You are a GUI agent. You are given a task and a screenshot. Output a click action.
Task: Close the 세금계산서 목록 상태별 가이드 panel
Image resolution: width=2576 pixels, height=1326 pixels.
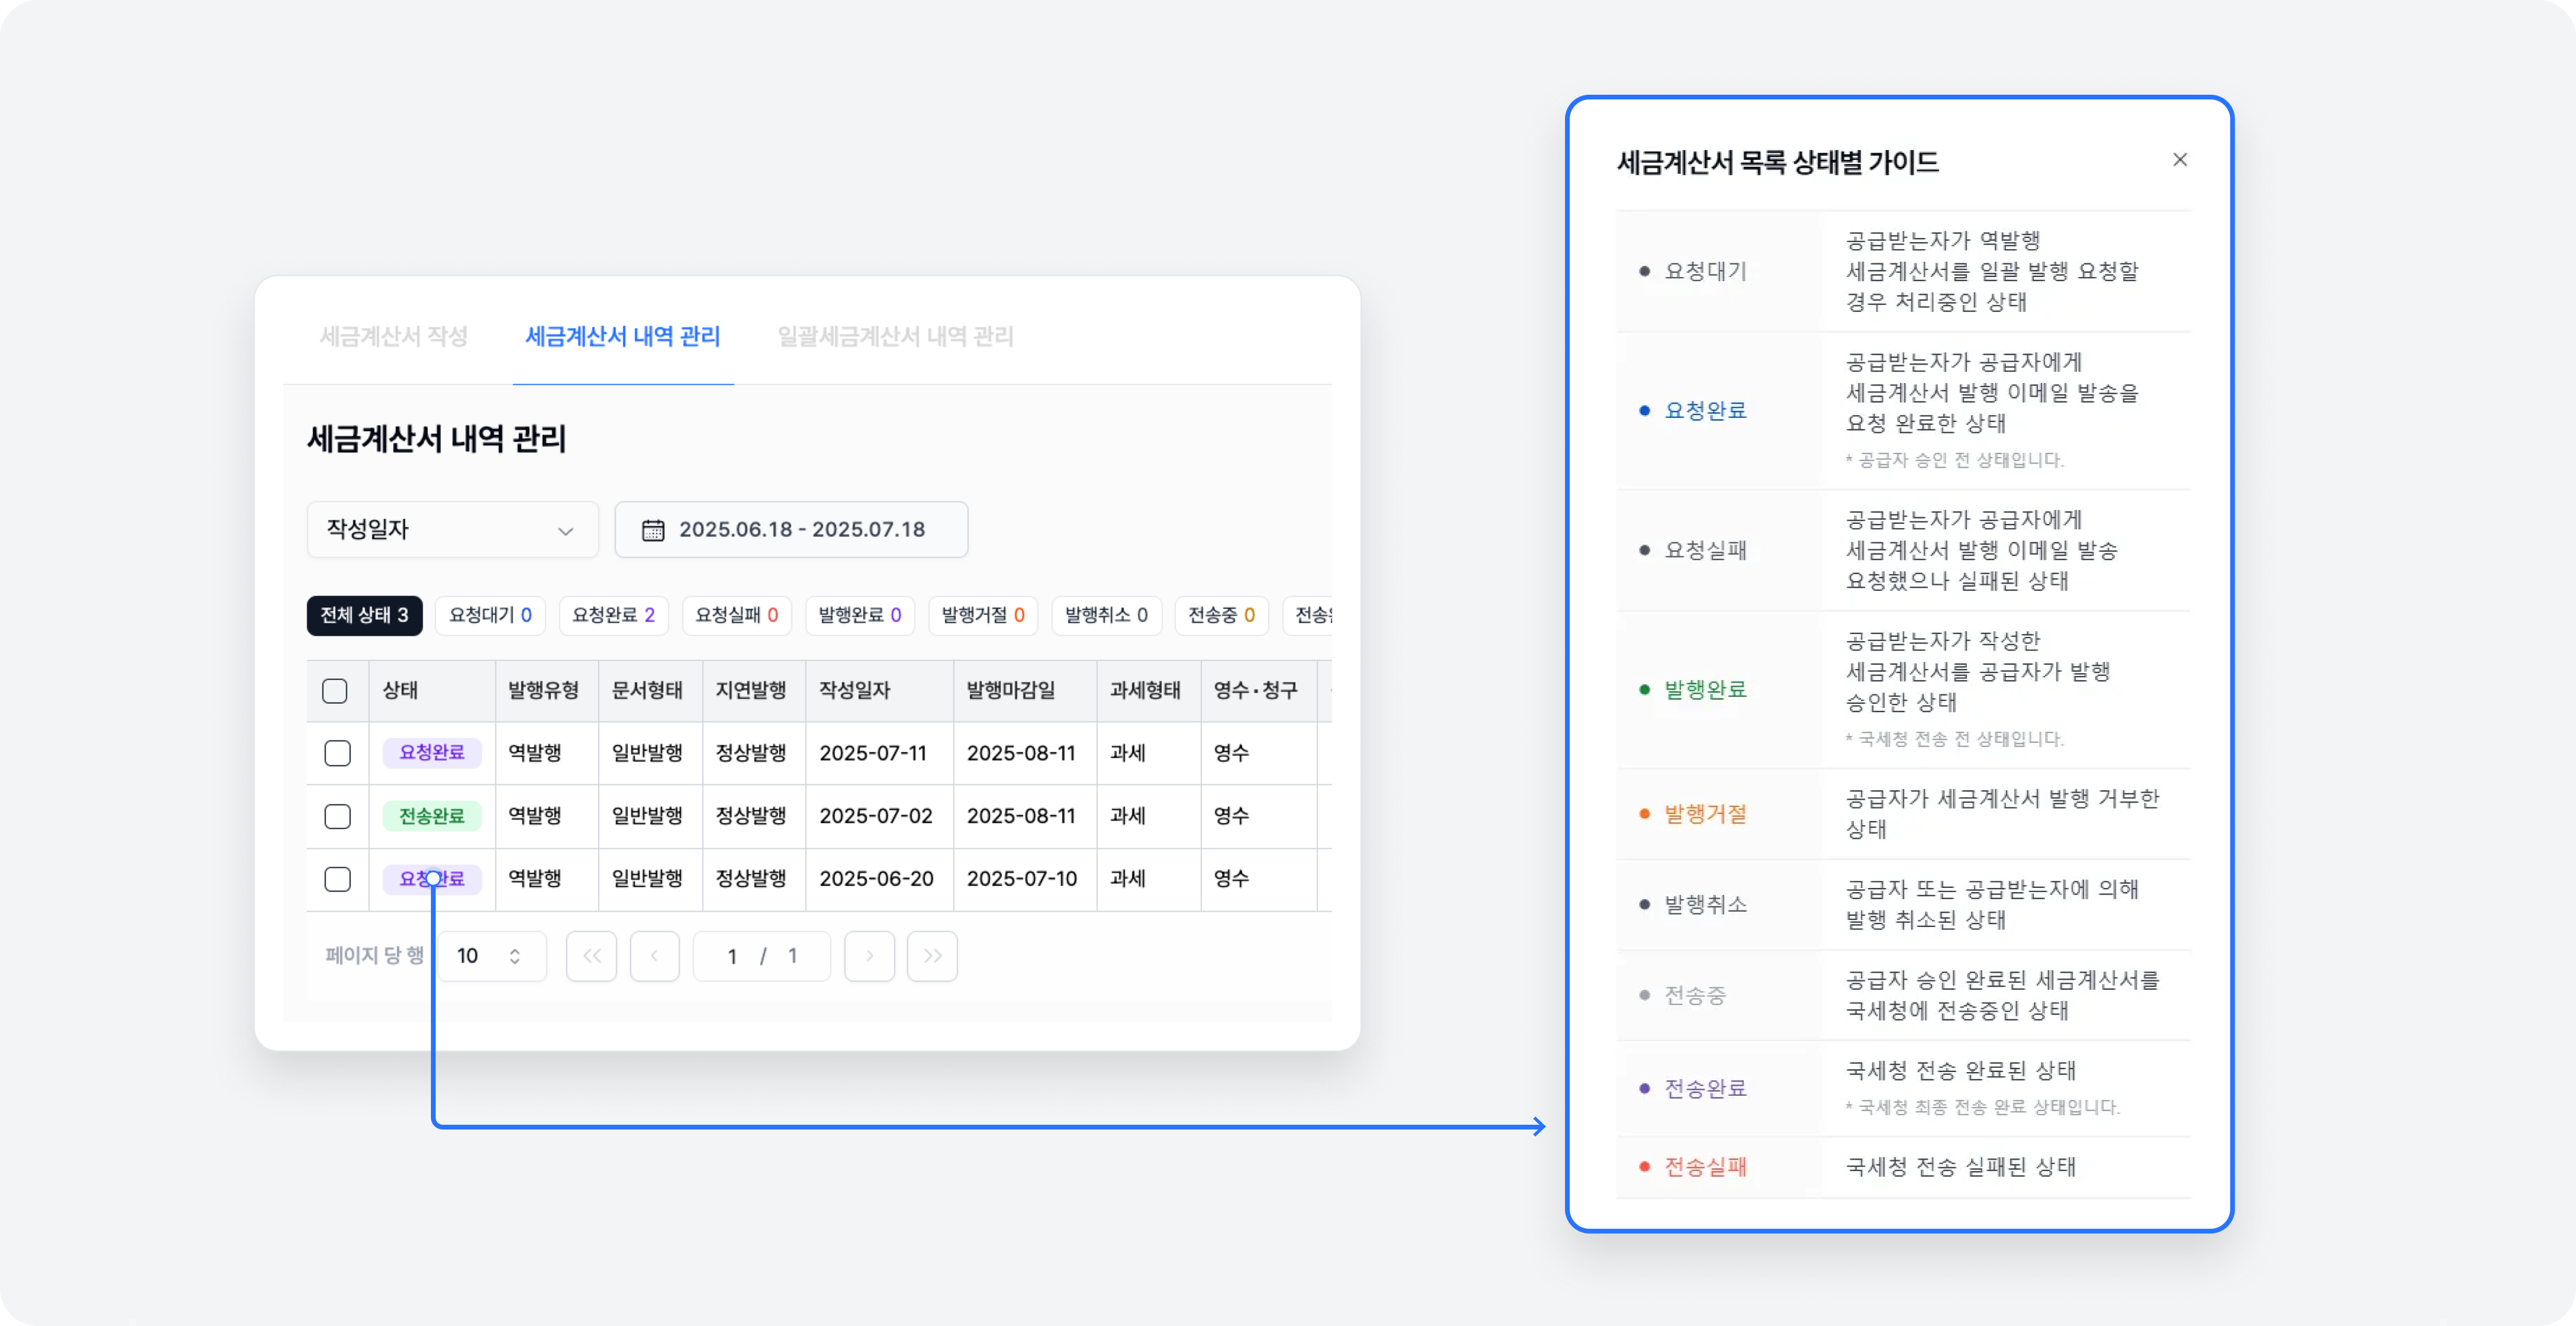[2180, 159]
